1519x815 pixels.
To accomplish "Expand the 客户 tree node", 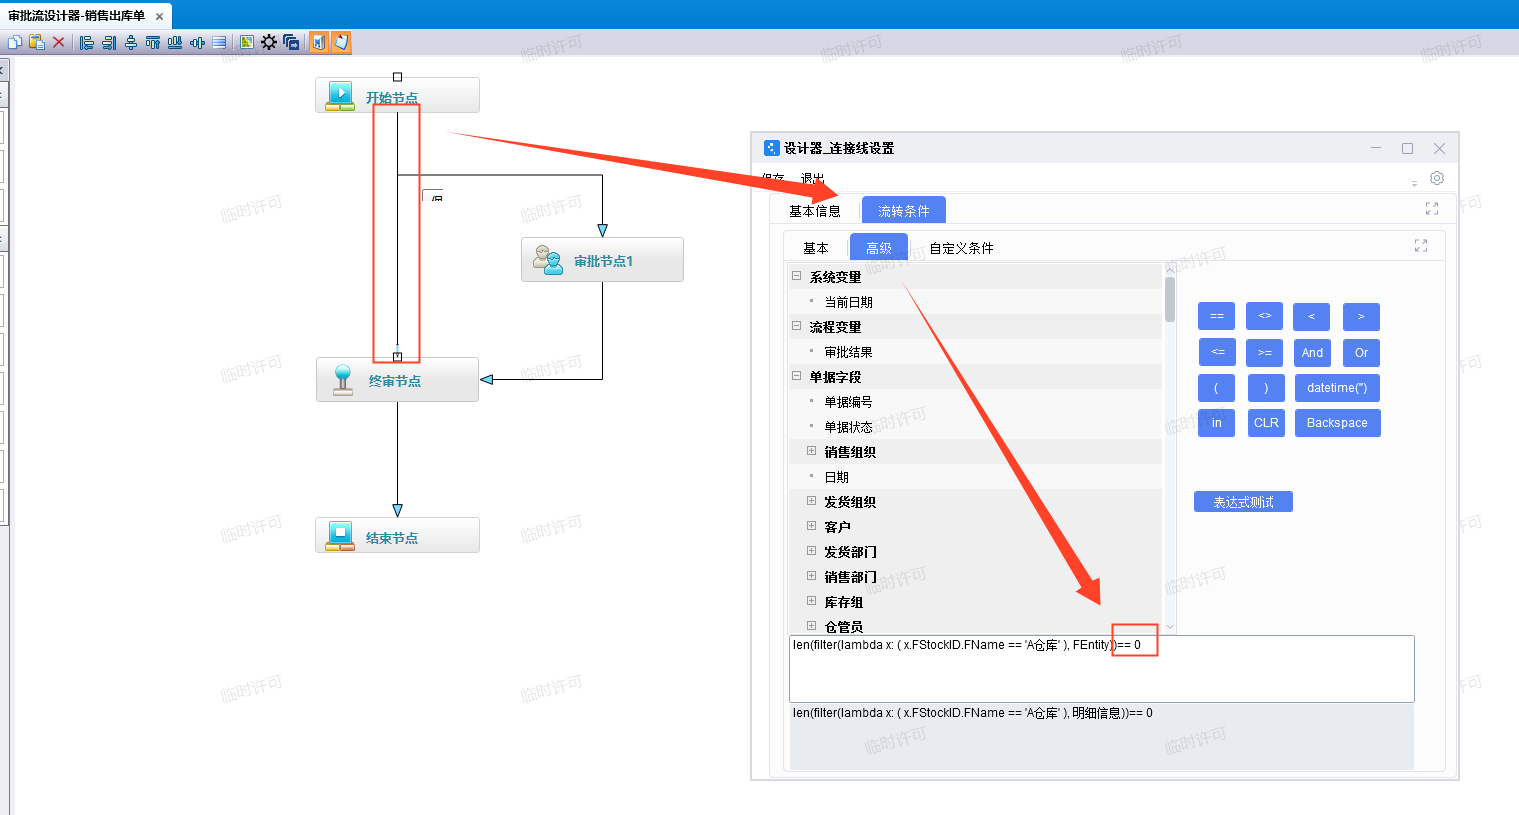I will pyautogui.click(x=812, y=526).
